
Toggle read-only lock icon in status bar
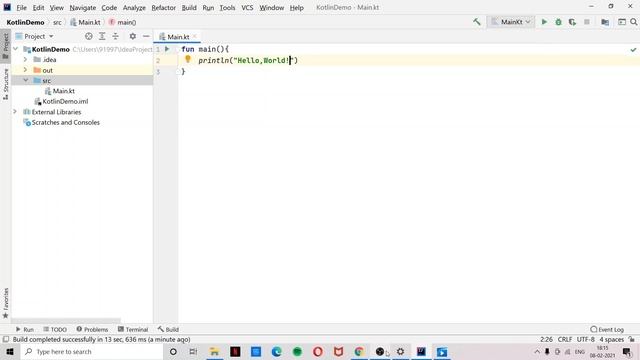[632, 340]
